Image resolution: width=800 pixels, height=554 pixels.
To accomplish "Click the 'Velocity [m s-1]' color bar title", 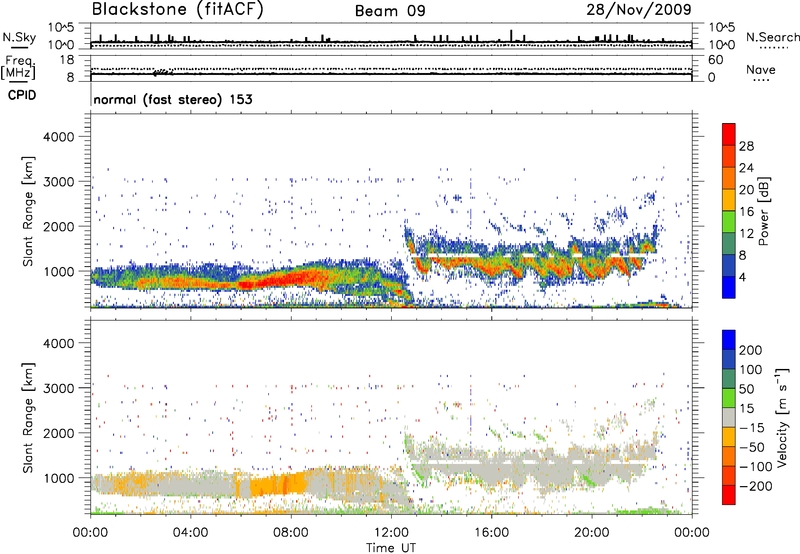I will click(782, 417).
